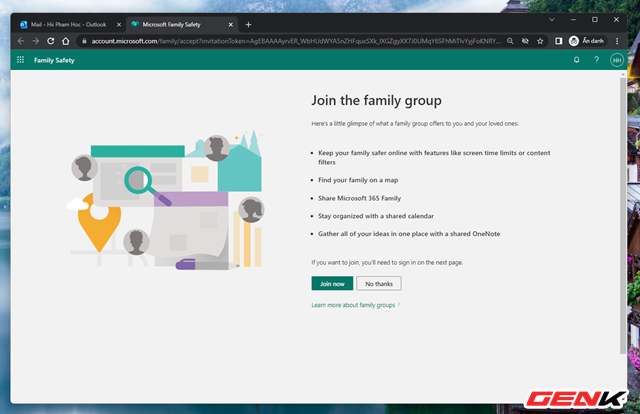
Task: Open a new browser tab
Action: (x=248, y=25)
